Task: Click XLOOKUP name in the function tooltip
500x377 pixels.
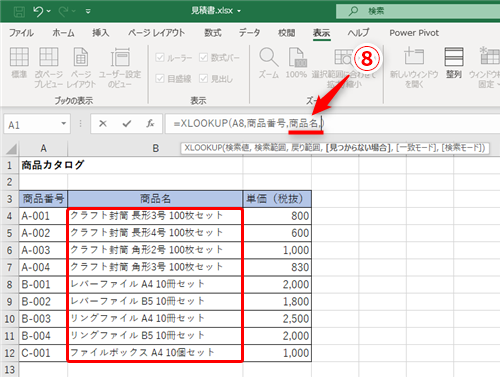Action: 203,148
